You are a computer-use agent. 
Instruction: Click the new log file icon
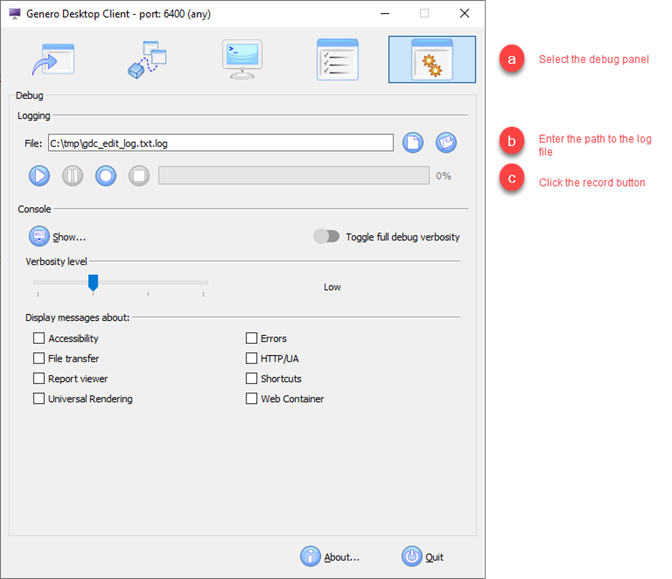pos(413,143)
